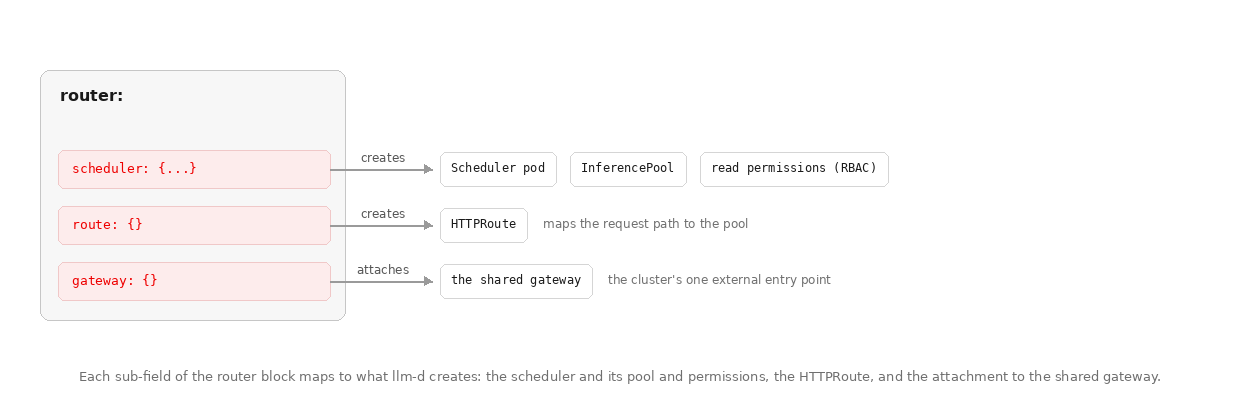Click the arrow line from the gateway field

378,282
